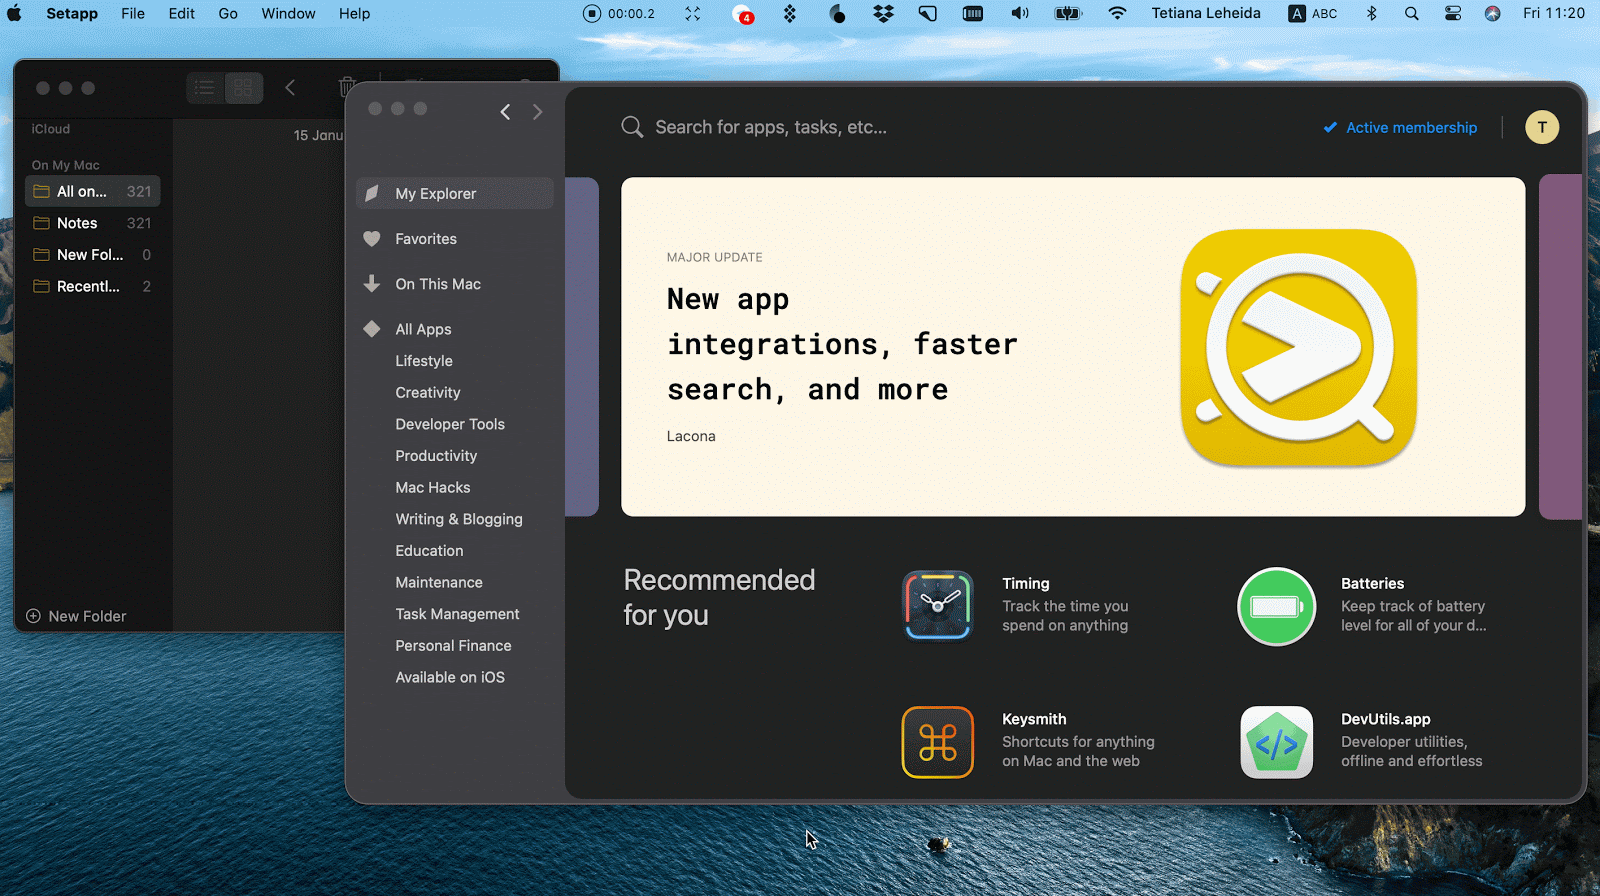Select Recently Deleted folder in Notes

click(x=92, y=287)
